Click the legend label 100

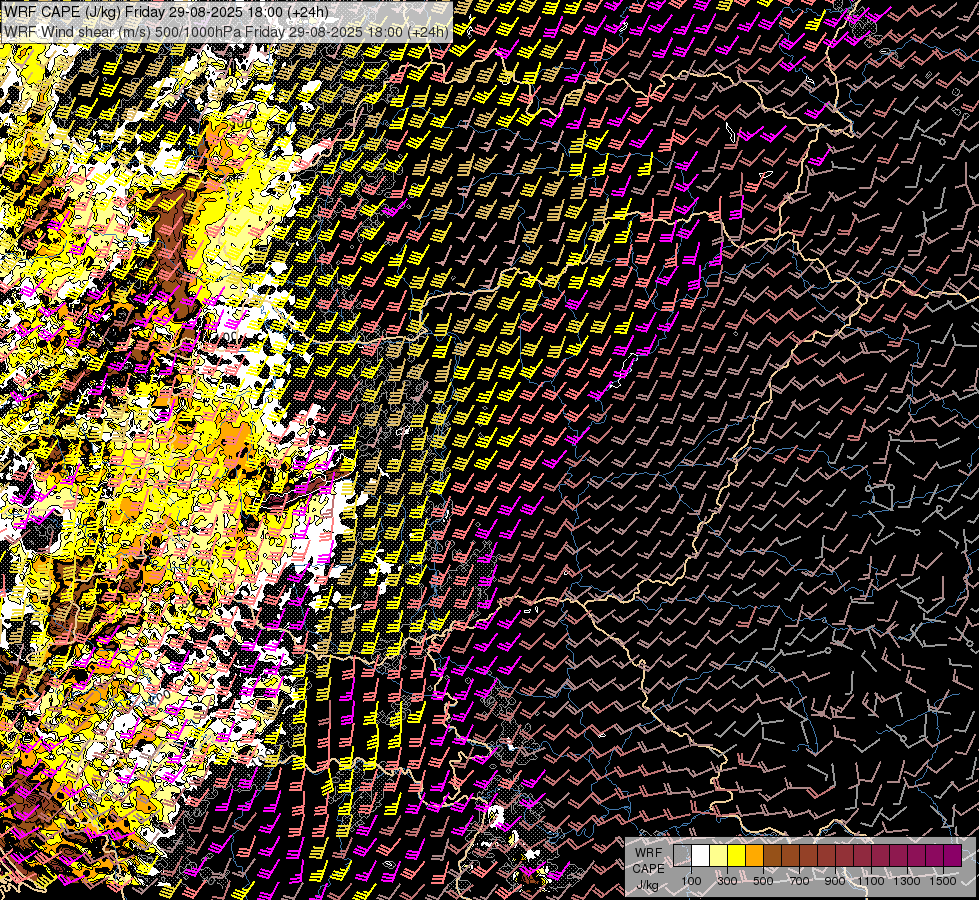coord(691,881)
